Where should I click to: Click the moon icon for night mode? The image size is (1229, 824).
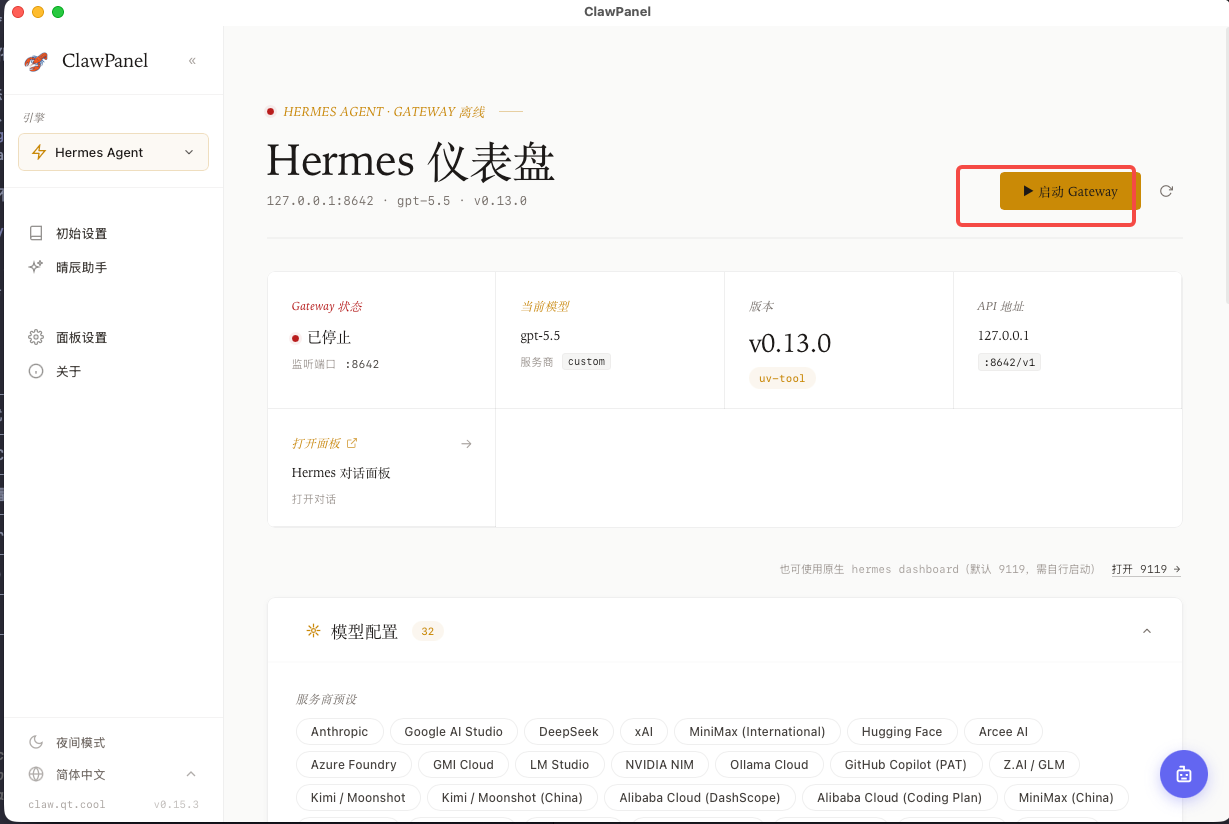[36, 742]
